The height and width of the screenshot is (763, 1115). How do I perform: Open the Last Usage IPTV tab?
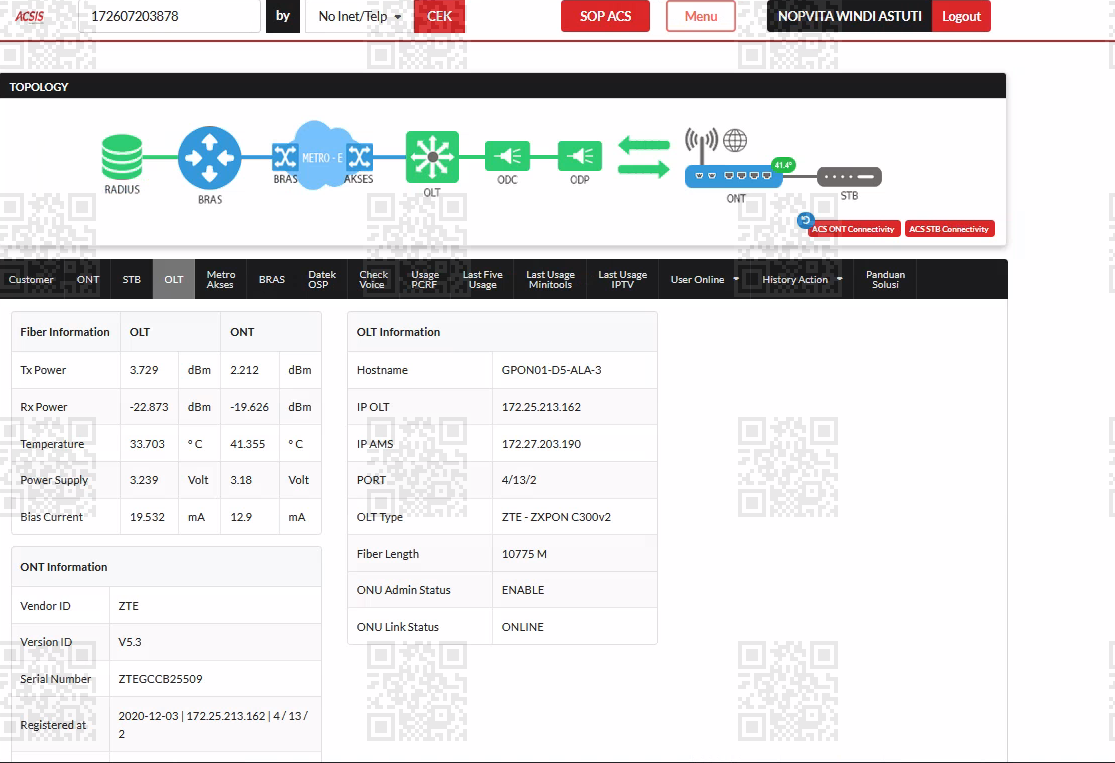point(622,279)
